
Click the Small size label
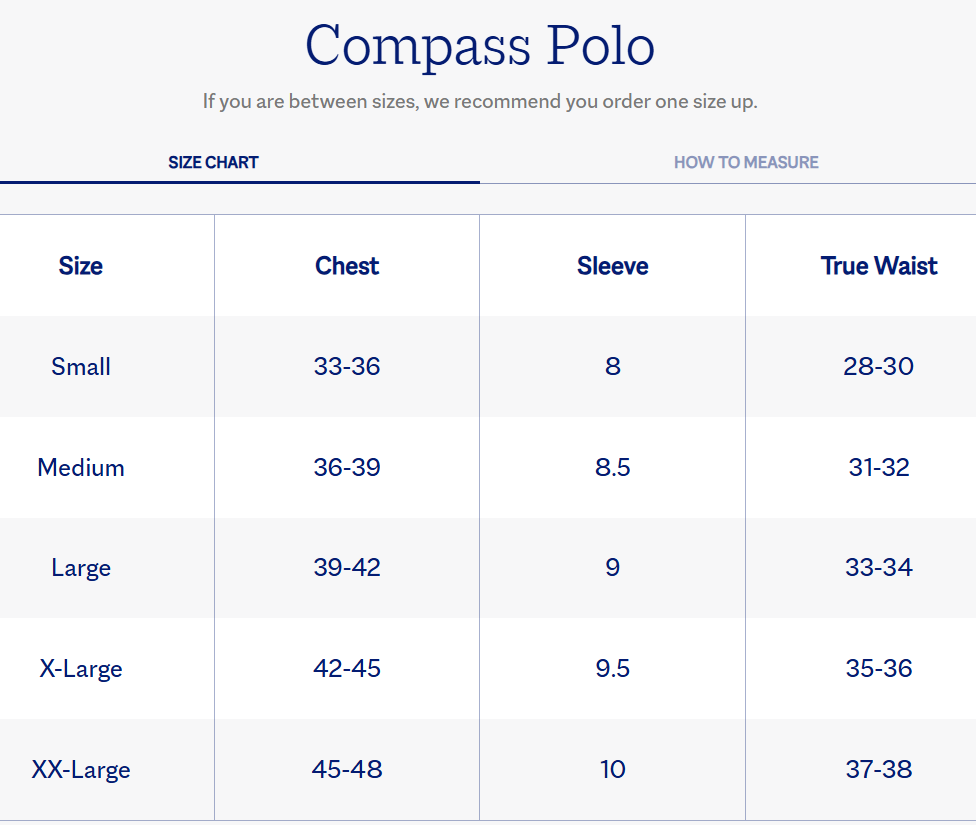point(80,366)
